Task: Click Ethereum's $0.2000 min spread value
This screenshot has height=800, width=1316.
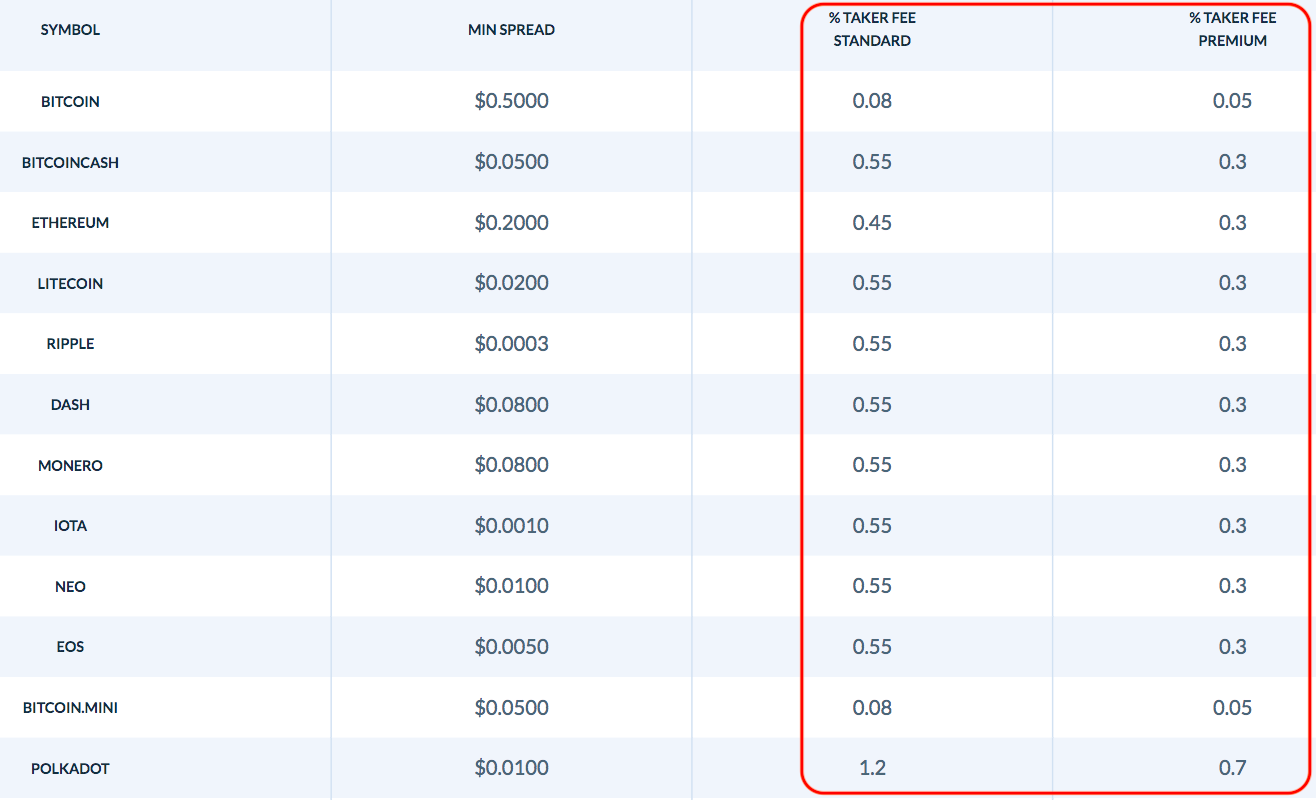Action: pos(511,223)
